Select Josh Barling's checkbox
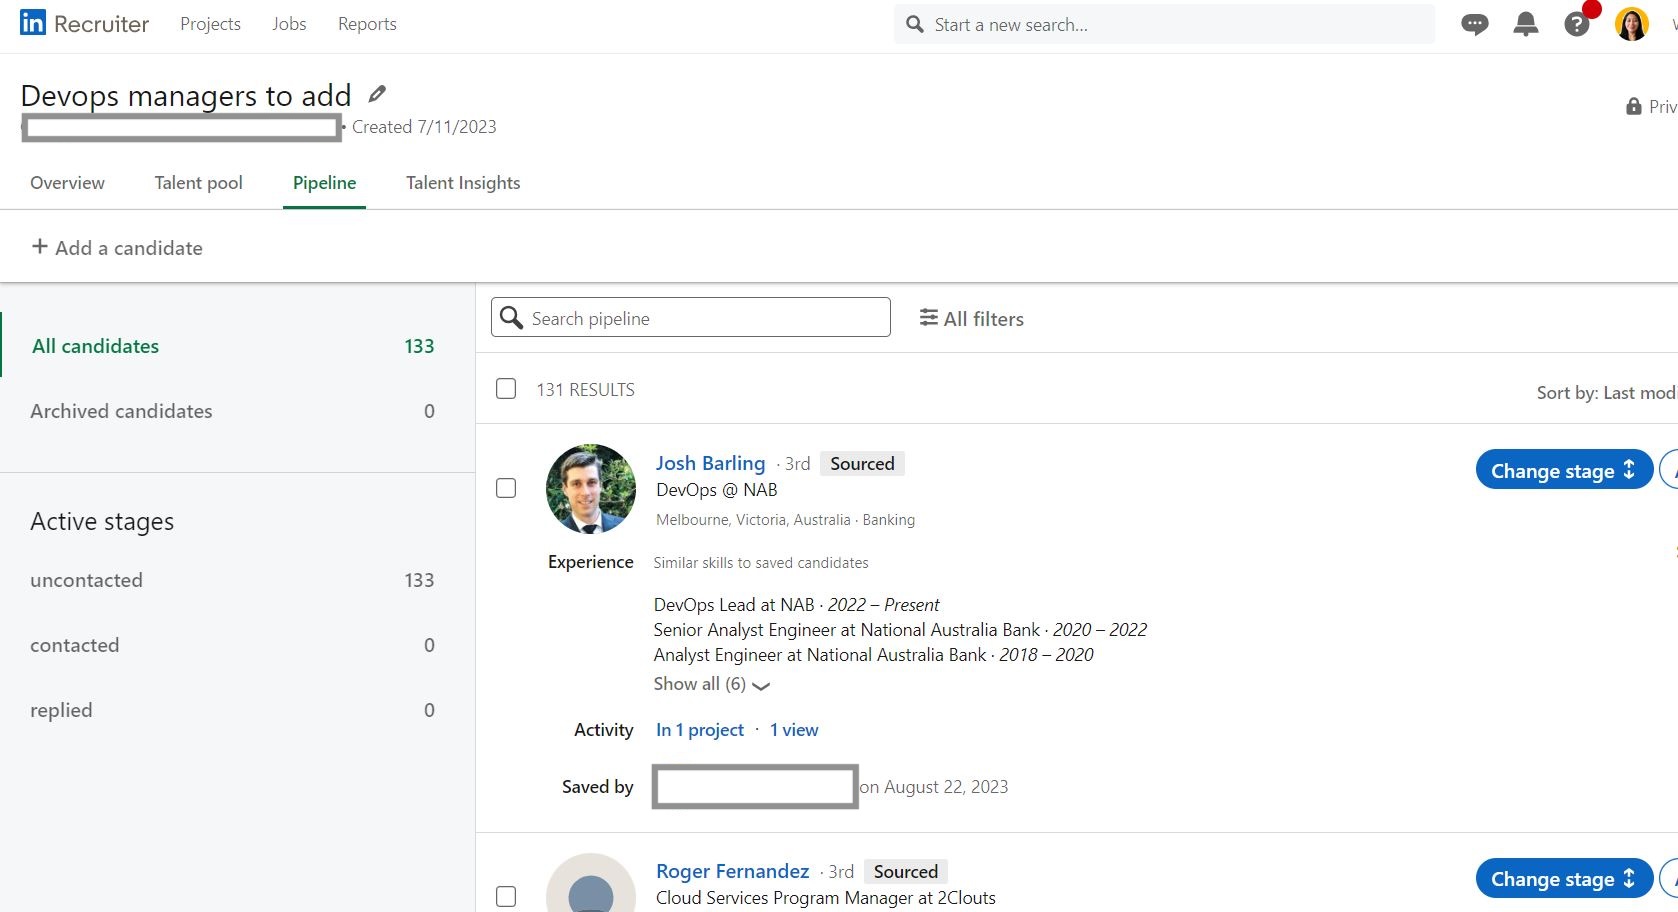The width and height of the screenshot is (1678, 912). click(x=506, y=488)
